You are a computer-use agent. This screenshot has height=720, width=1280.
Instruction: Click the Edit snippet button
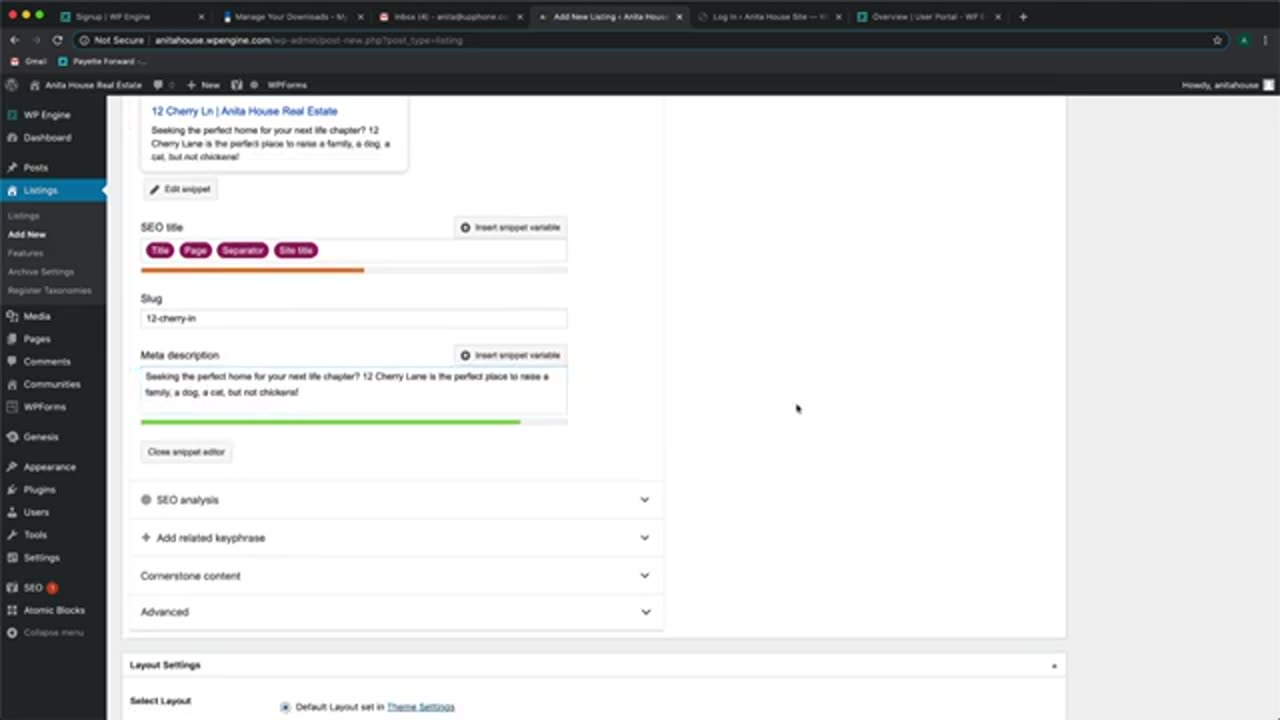pos(180,189)
